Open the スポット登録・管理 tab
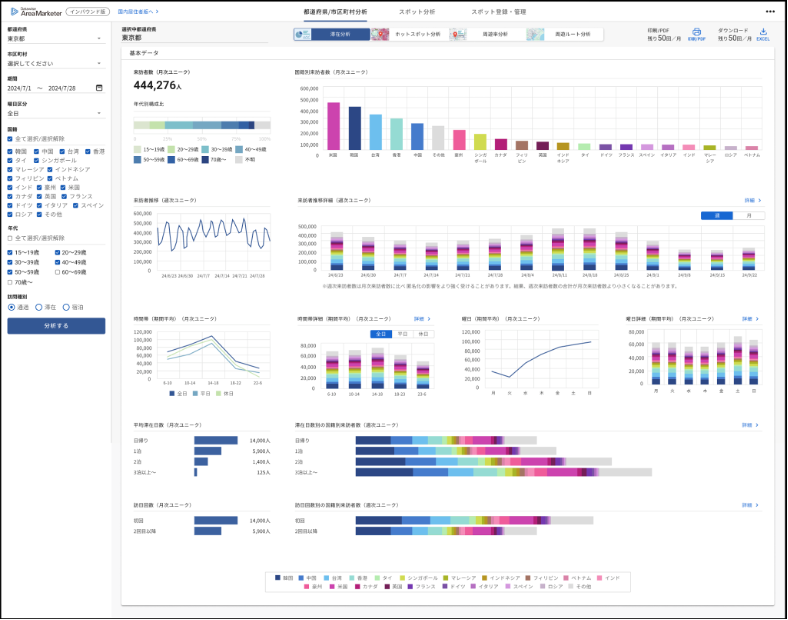This screenshot has width=788, height=620. pos(498,12)
